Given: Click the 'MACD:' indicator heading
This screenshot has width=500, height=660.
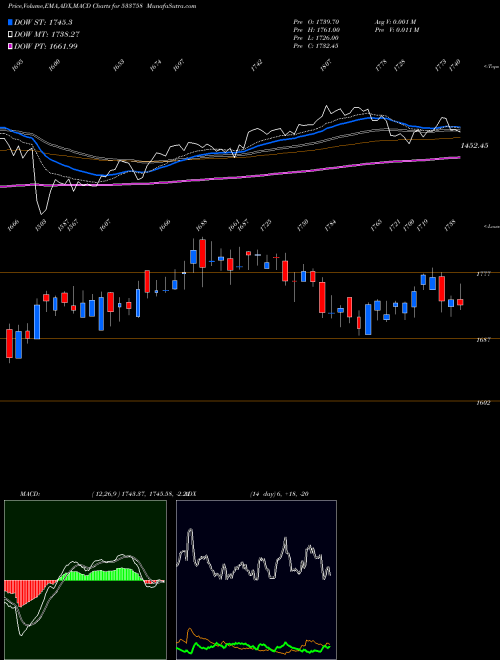Looking at the screenshot, I should click(x=29, y=494).
